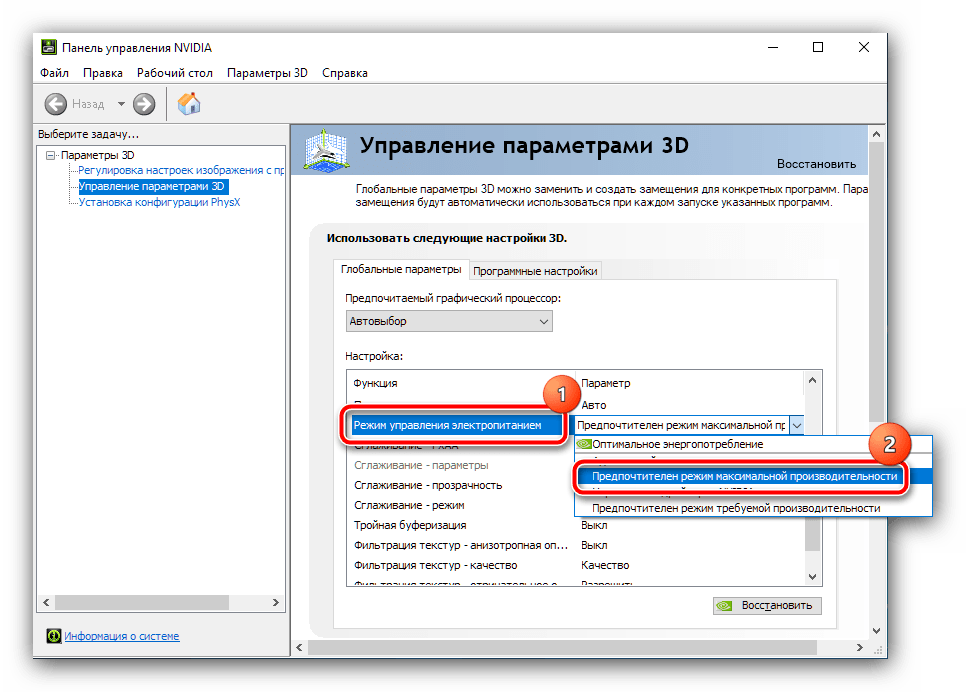The height and width of the screenshot is (692, 966).
Task: Open the Автовыбор graphics processor dropdown
Action: (449, 321)
